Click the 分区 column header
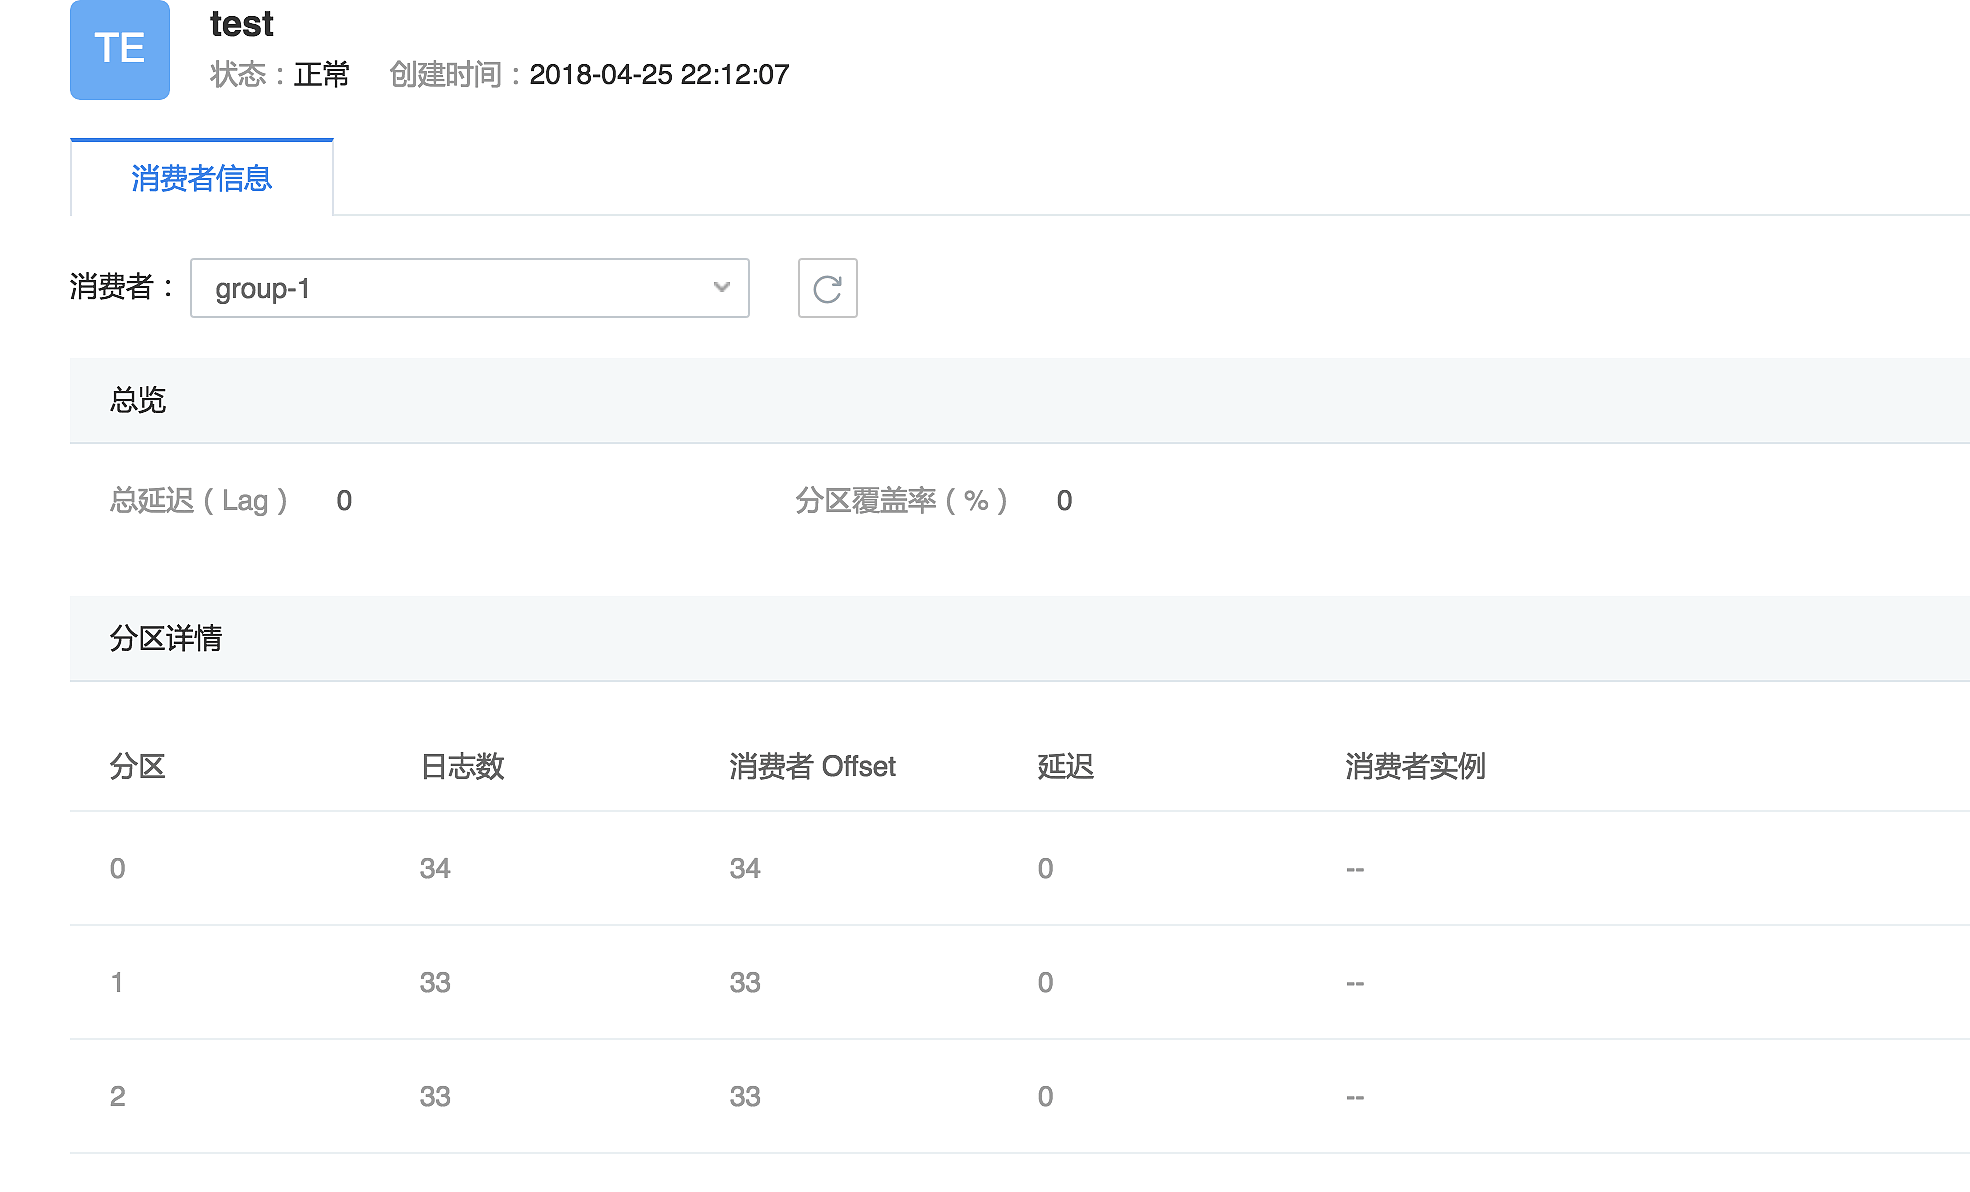 point(137,767)
